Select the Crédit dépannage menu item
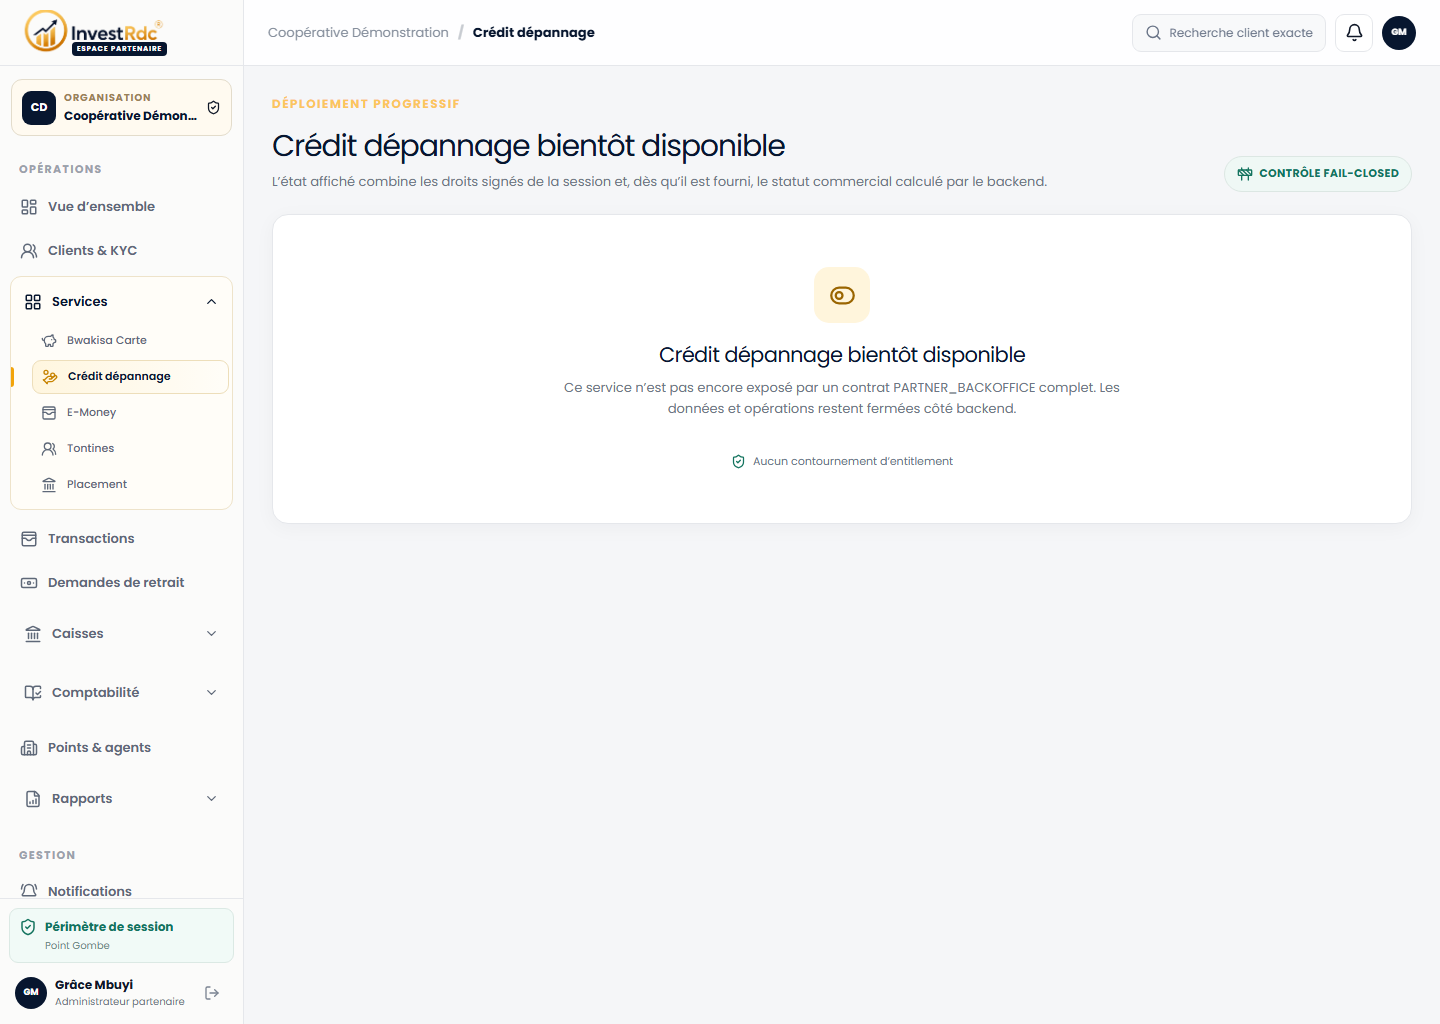Viewport: 1440px width, 1024px height. (x=130, y=377)
